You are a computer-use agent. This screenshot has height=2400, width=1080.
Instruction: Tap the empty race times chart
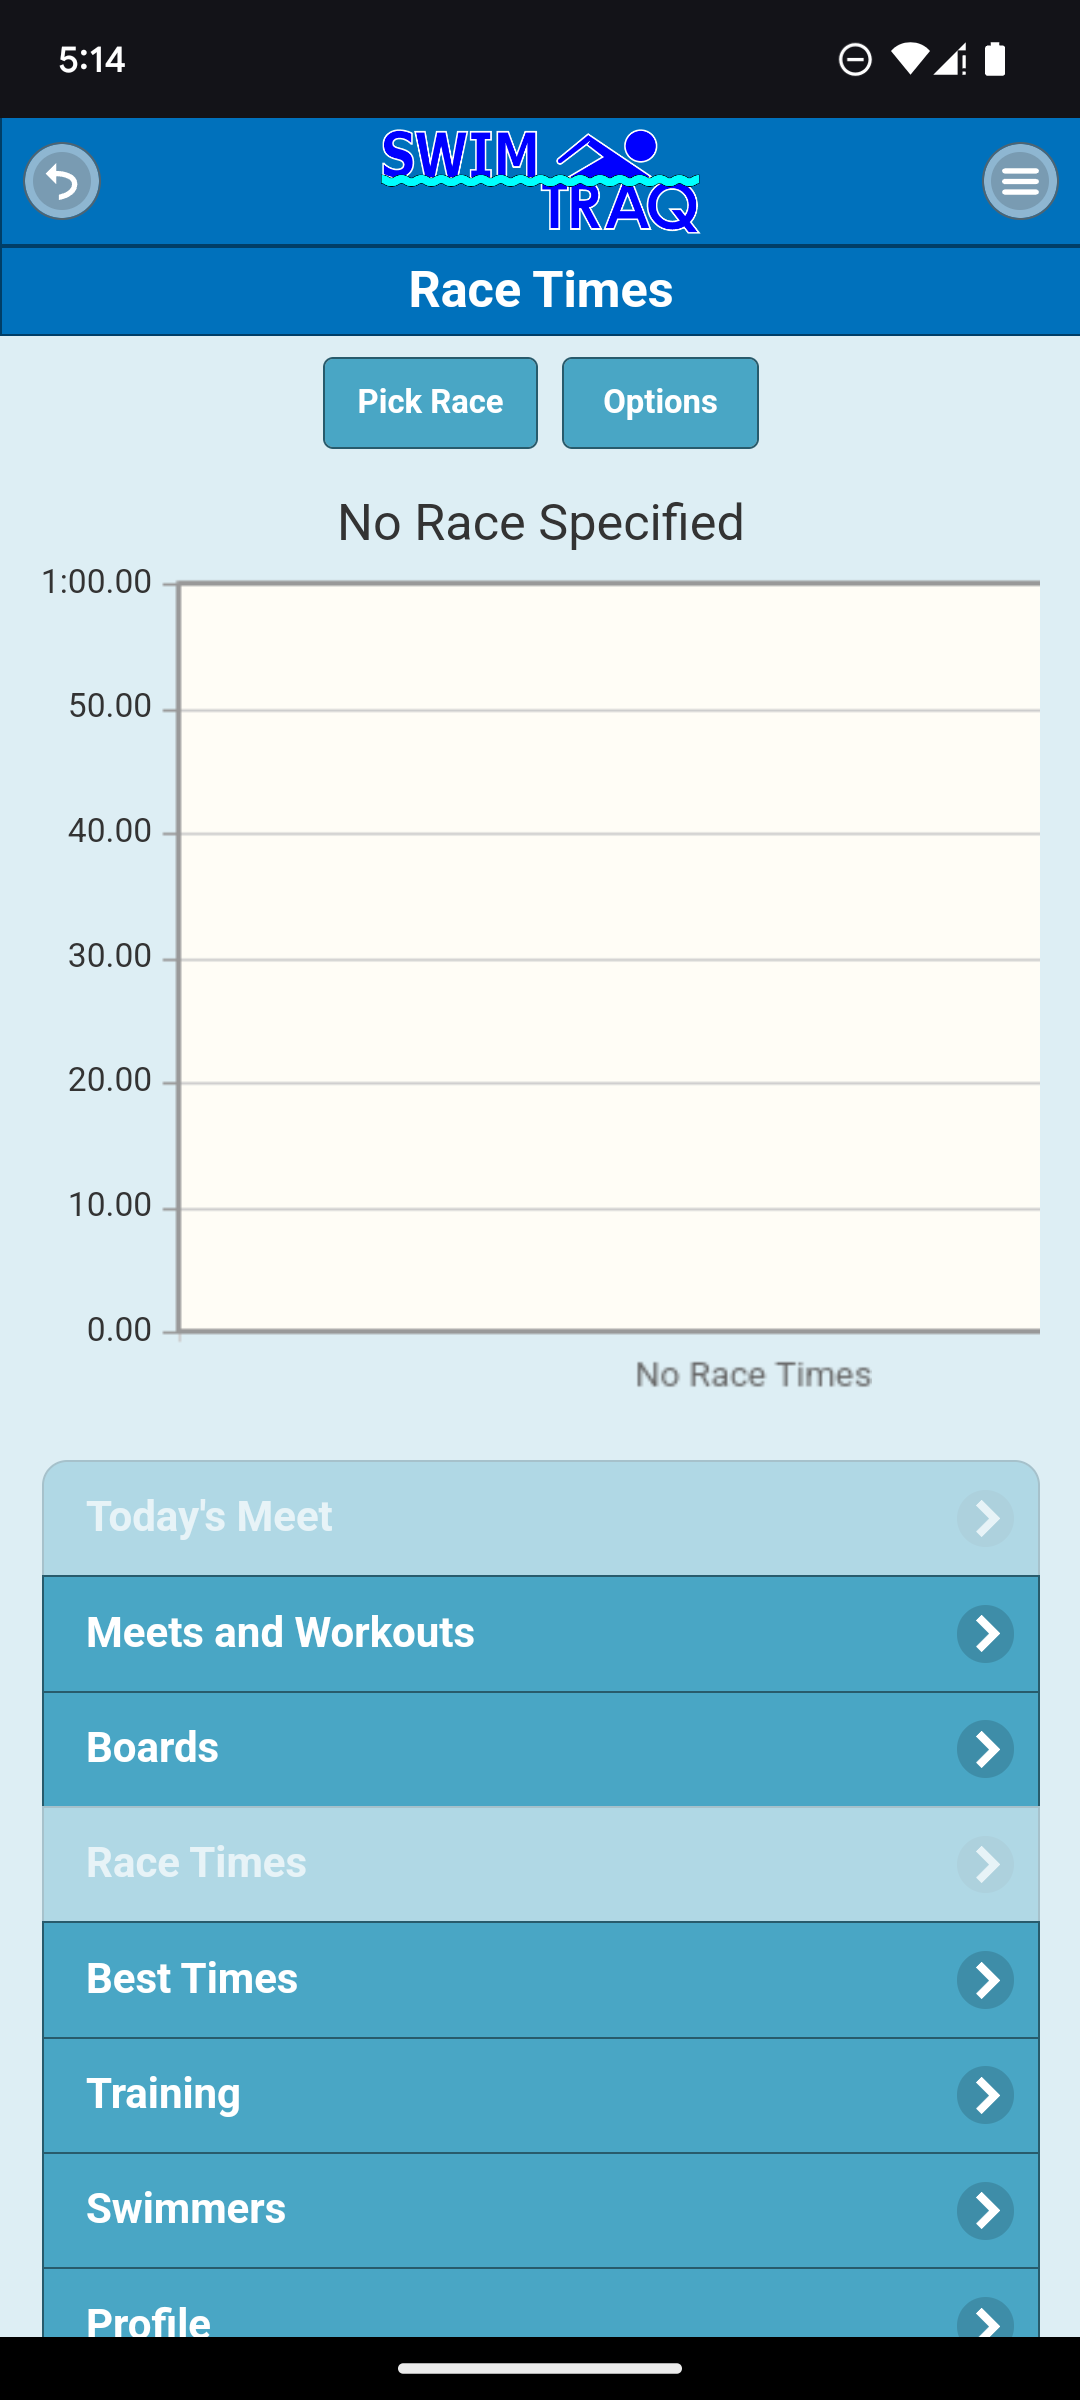tap(608, 957)
